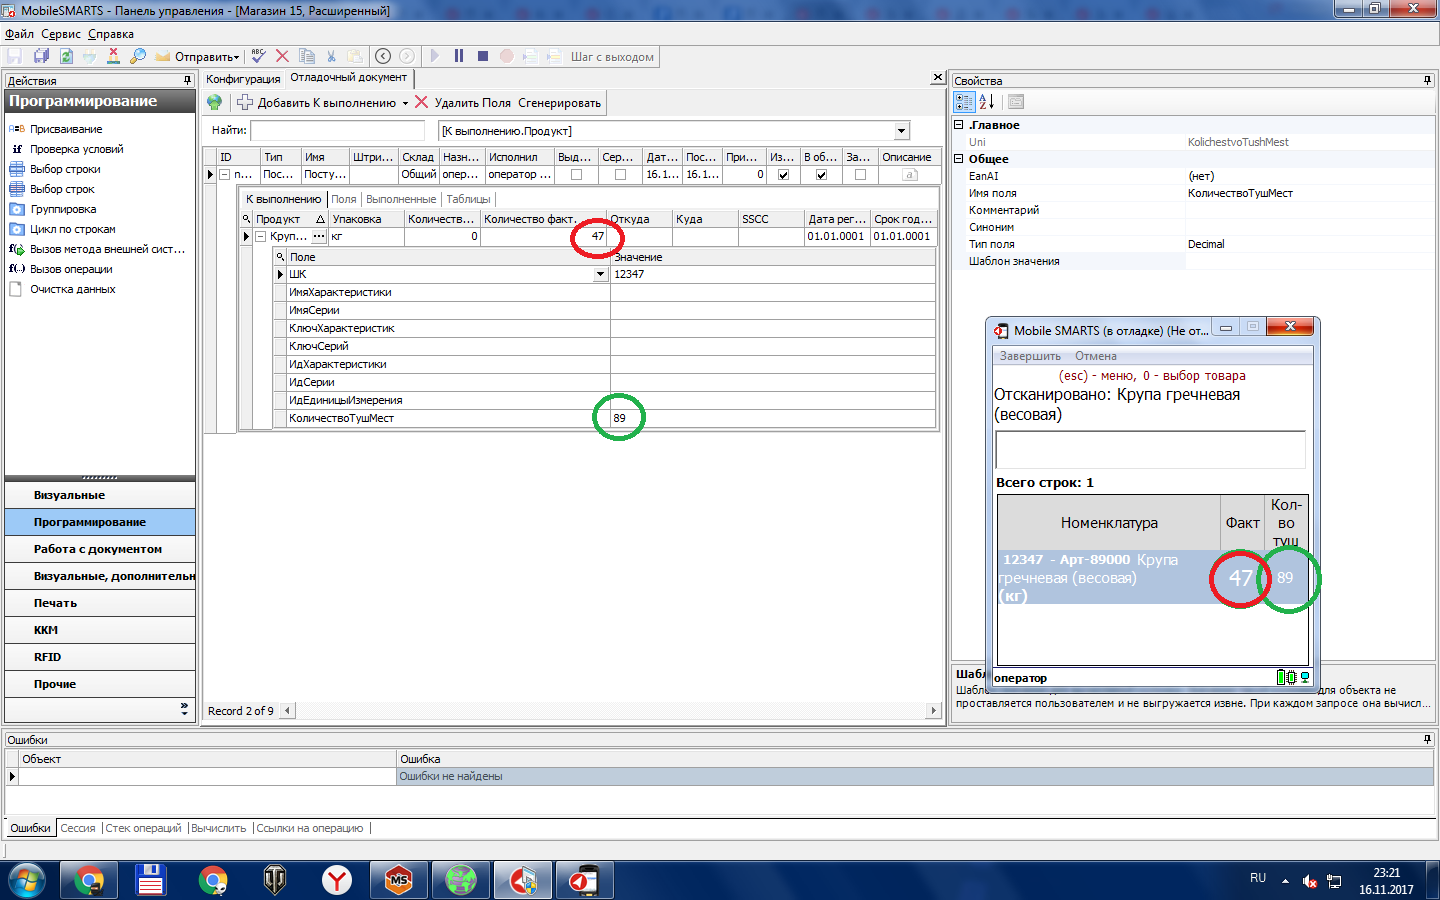Click the green refresh toolbar icon
This screenshot has height=900, width=1440.
click(x=66, y=57)
